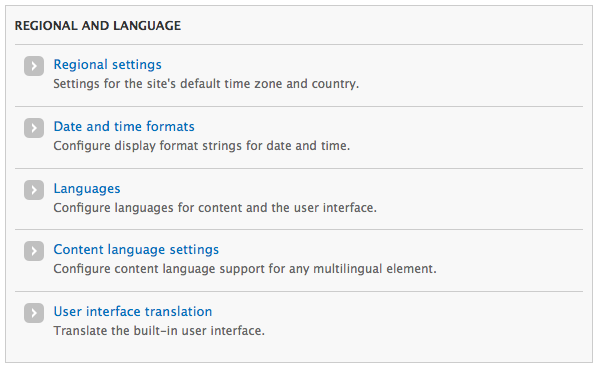Go to the Languages configuration link
598x367 pixels.
[x=87, y=188]
